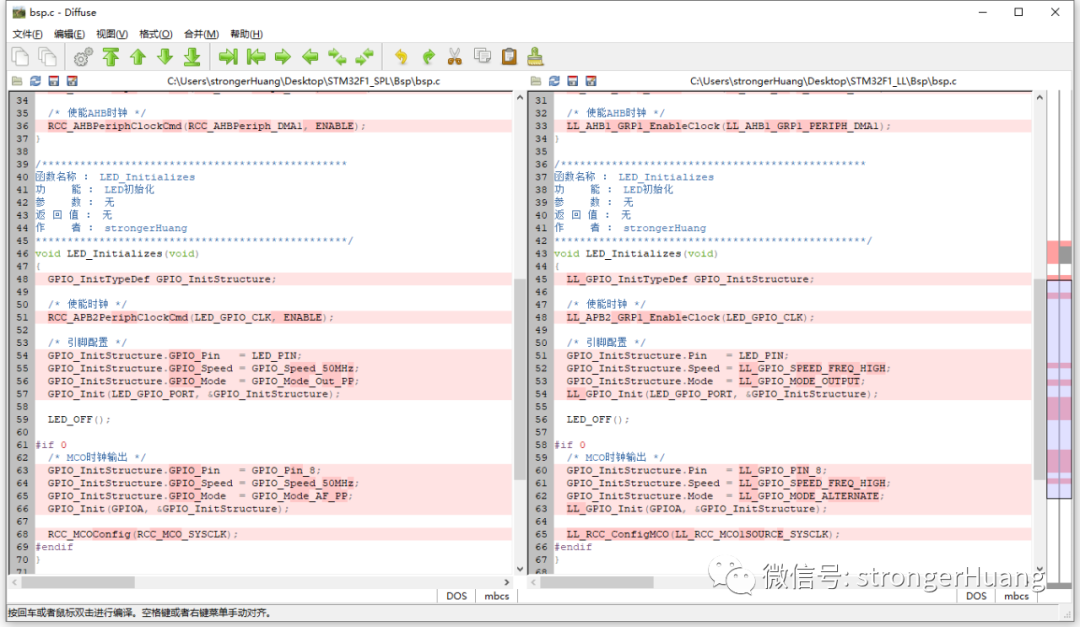Save the right pane file

pyautogui.click(x=572, y=81)
